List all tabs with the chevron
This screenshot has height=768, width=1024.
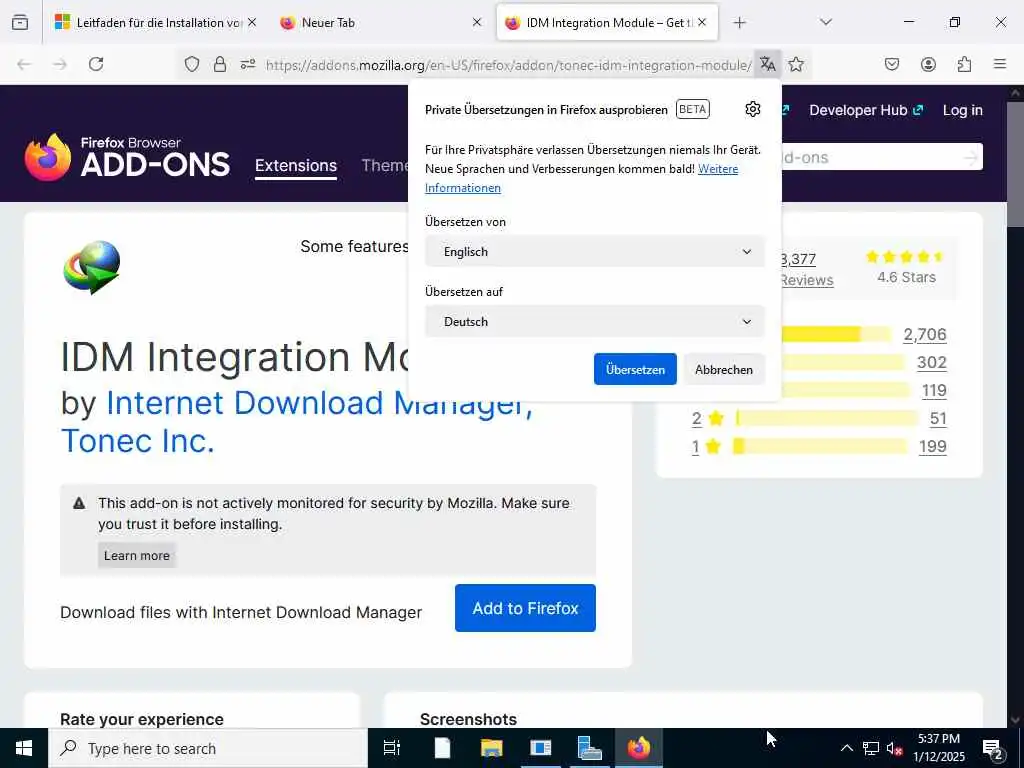[826, 22]
